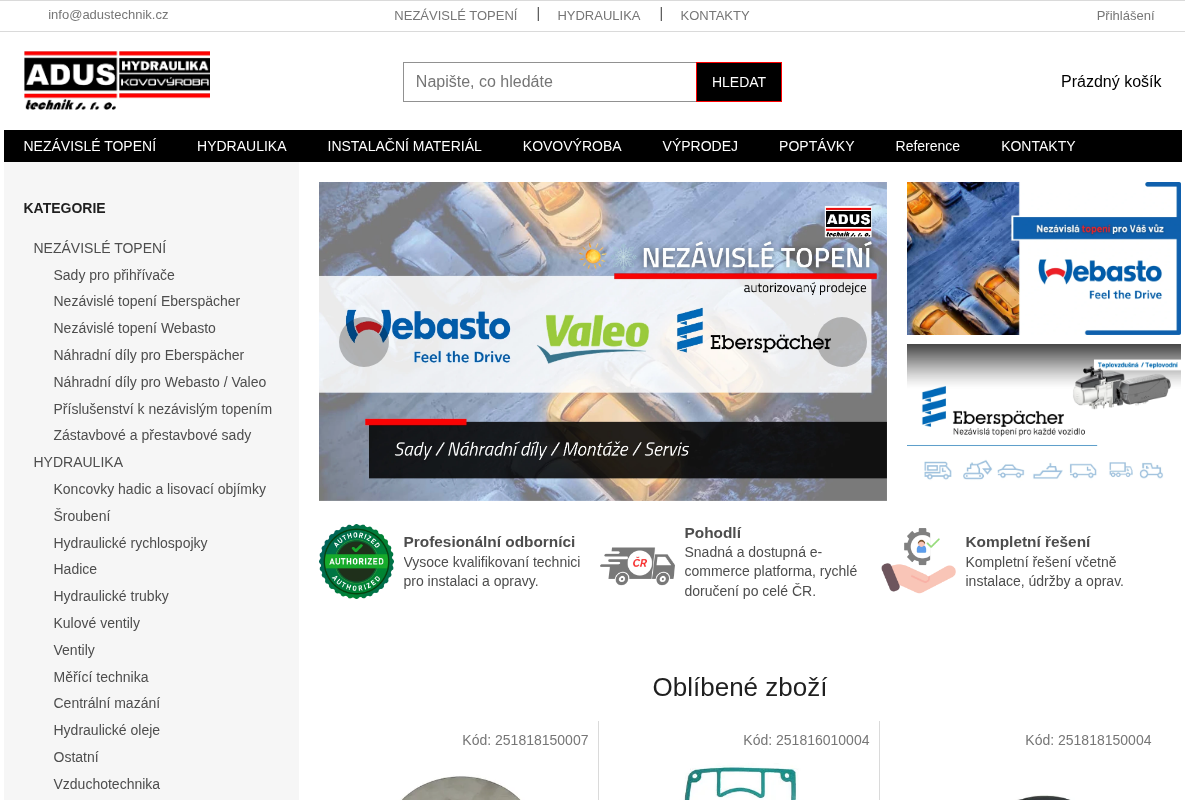Screen dimensions: 1200x800
Task: Click the Přihlášení login link
Action: pos(1125,15)
